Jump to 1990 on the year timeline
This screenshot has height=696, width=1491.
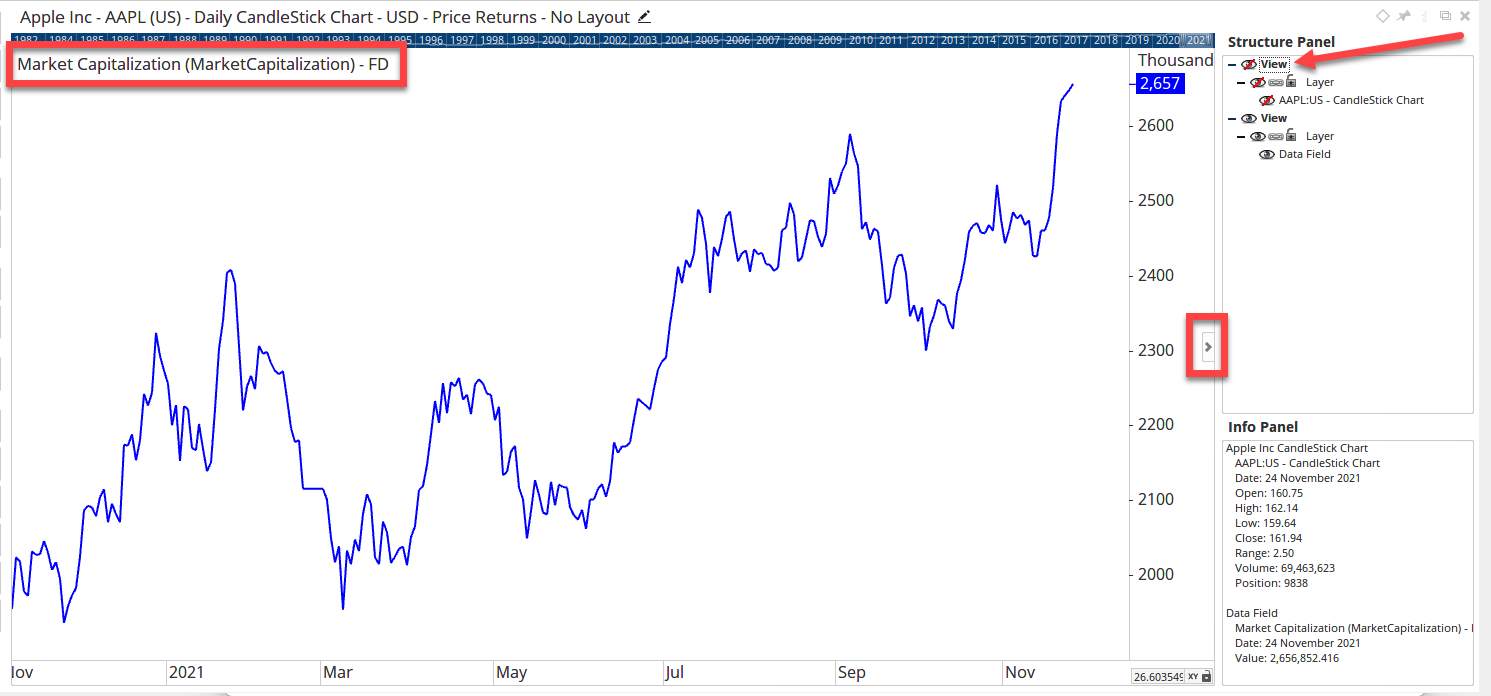246,40
